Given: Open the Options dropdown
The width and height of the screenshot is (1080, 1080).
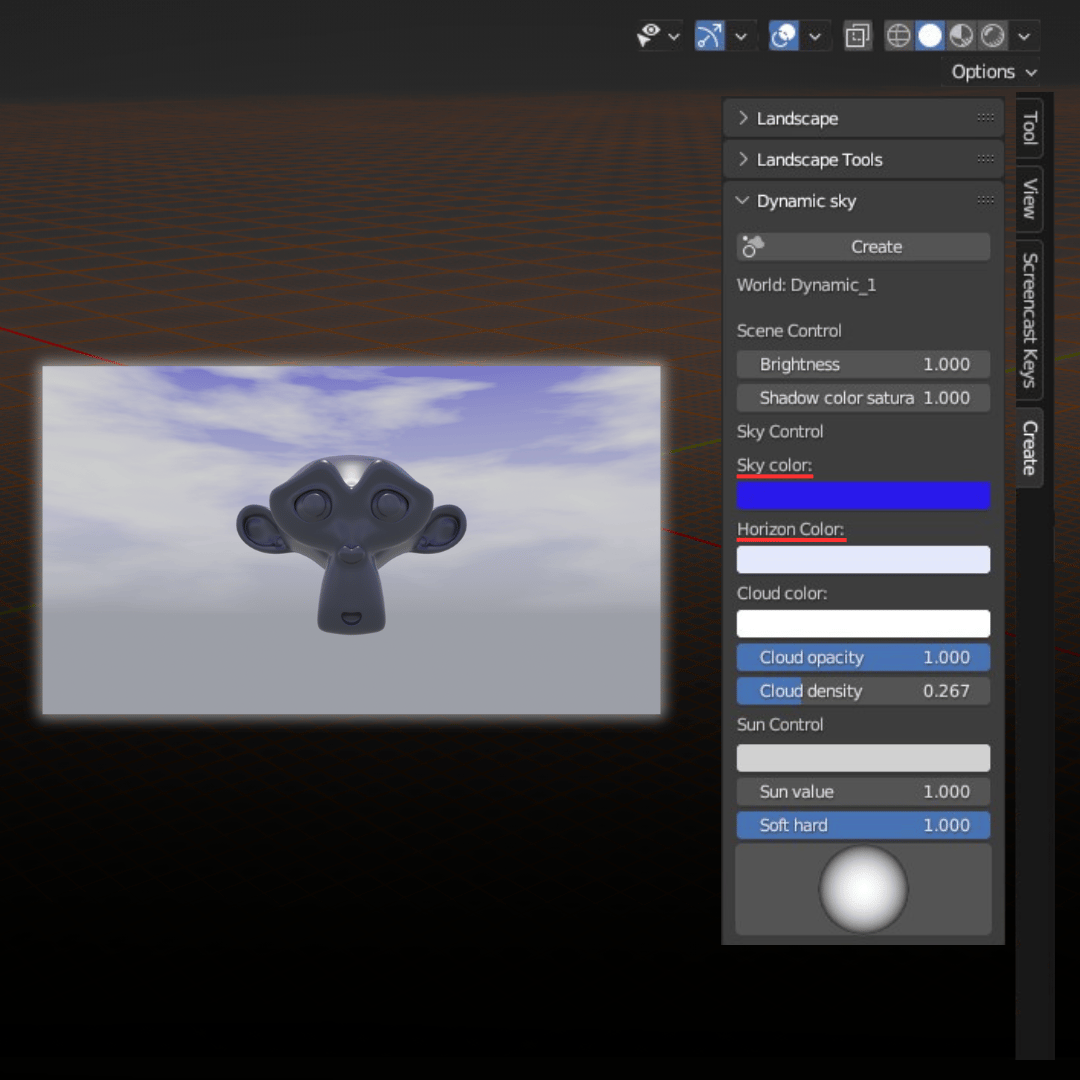Looking at the screenshot, I should pyautogui.click(x=993, y=72).
